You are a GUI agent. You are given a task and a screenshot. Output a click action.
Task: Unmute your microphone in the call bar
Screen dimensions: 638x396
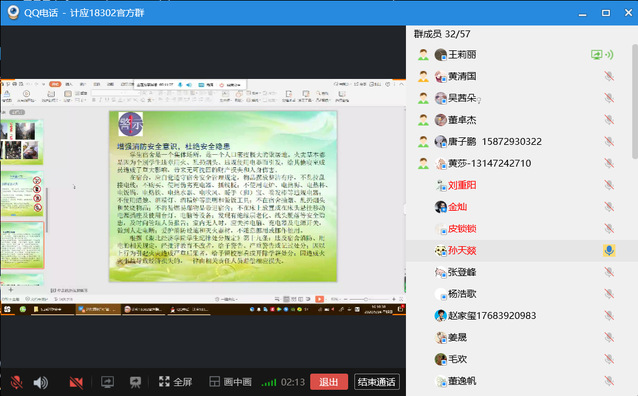pyautogui.click(x=17, y=382)
